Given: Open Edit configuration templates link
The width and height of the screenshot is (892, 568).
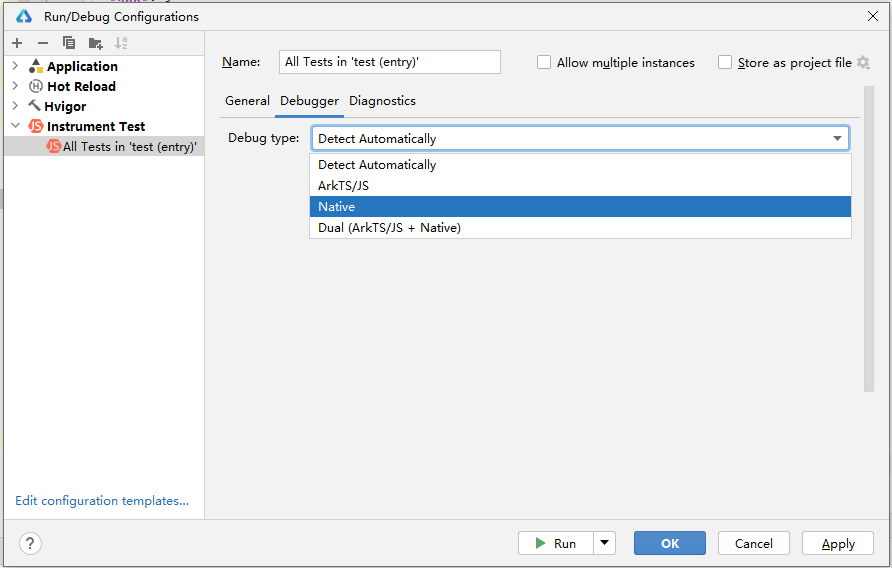Looking at the screenshot, I should coord(102,501).
